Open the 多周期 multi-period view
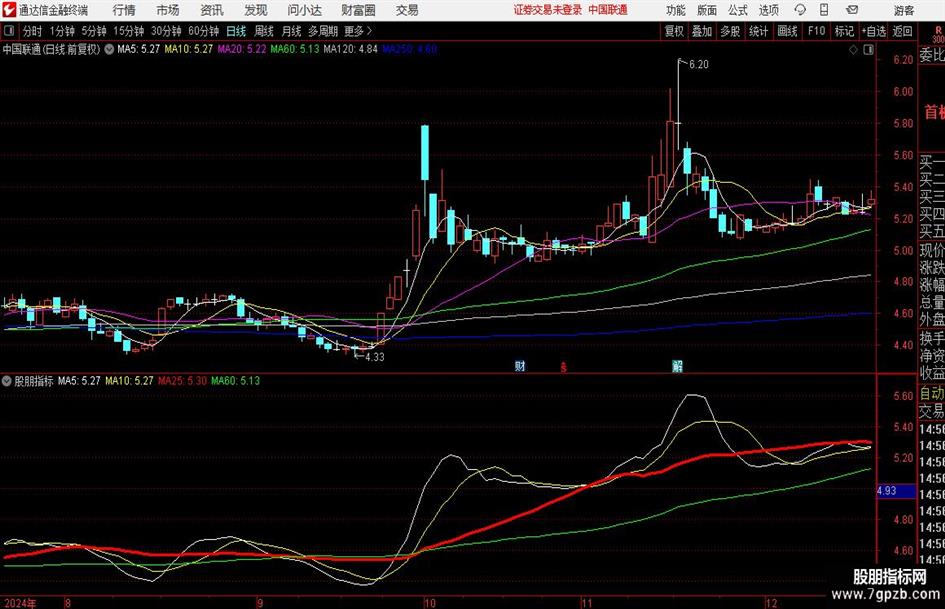 (323, 31)
